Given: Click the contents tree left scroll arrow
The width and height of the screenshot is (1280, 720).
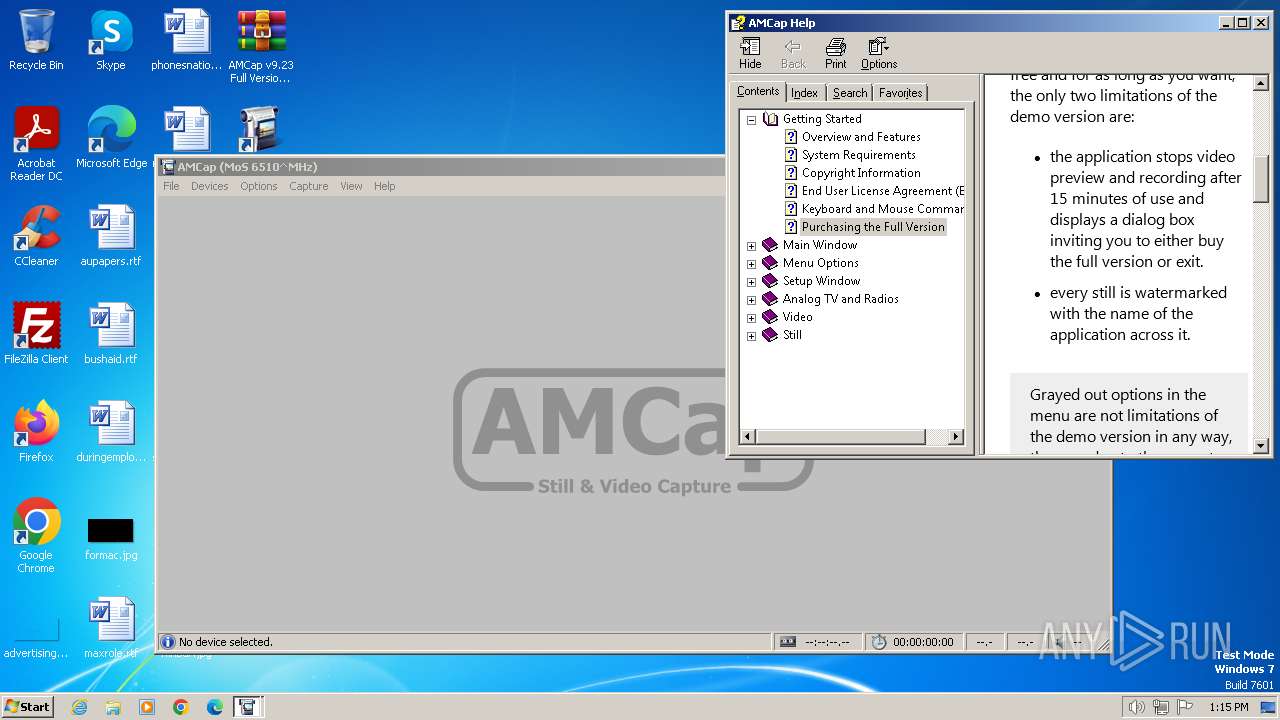Looking at the screenshot, I should pyautogui.click(x=748, y=437).
